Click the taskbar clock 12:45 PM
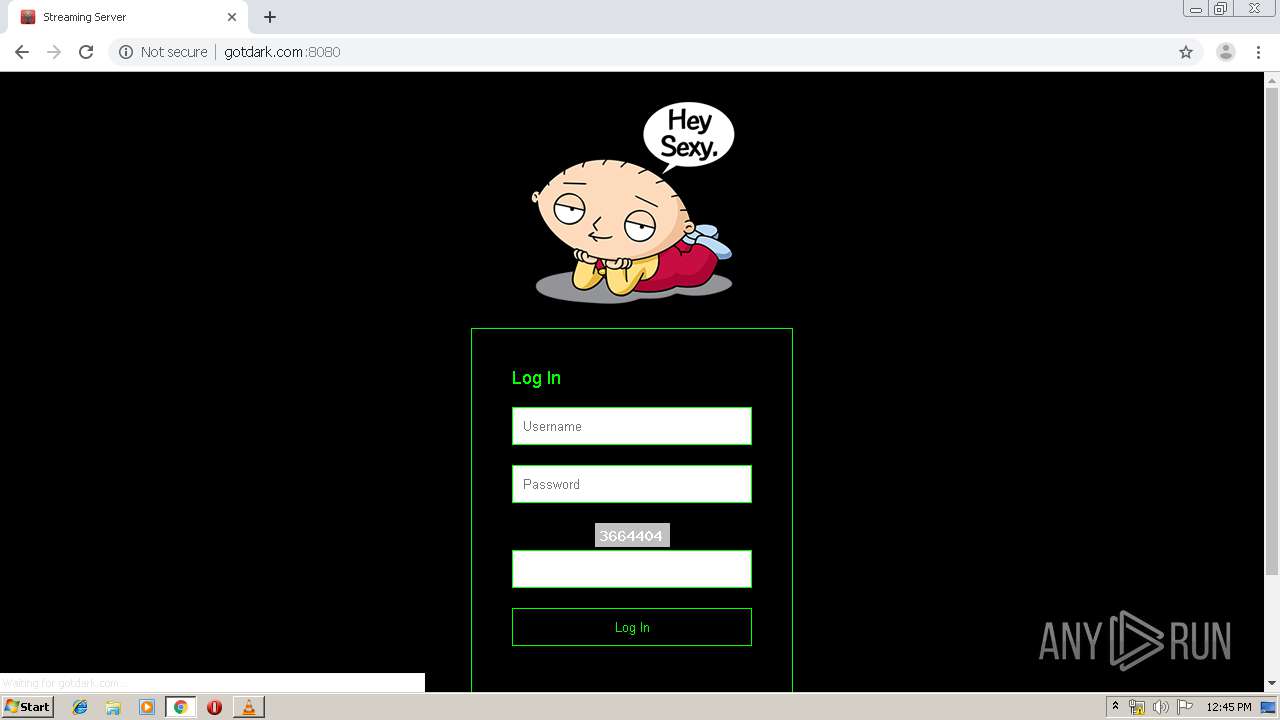 pos(1229,707)
